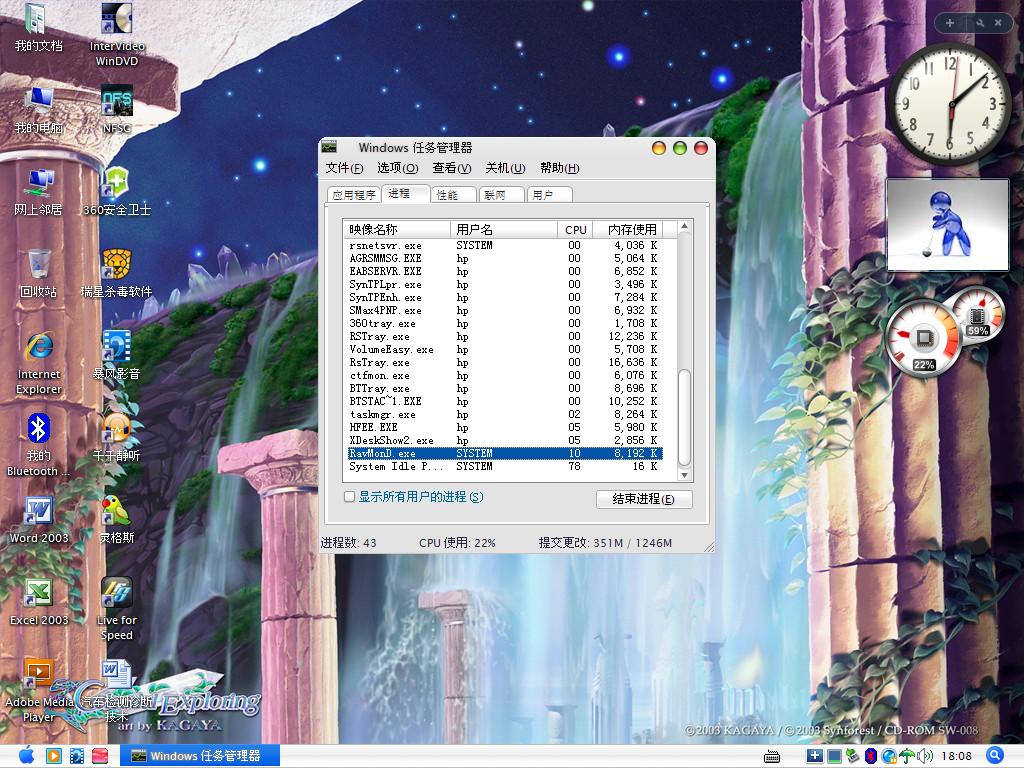Click the process list scrollbar thumb
This screenshot has height=768, width=1024.
(x=684, y=417)
